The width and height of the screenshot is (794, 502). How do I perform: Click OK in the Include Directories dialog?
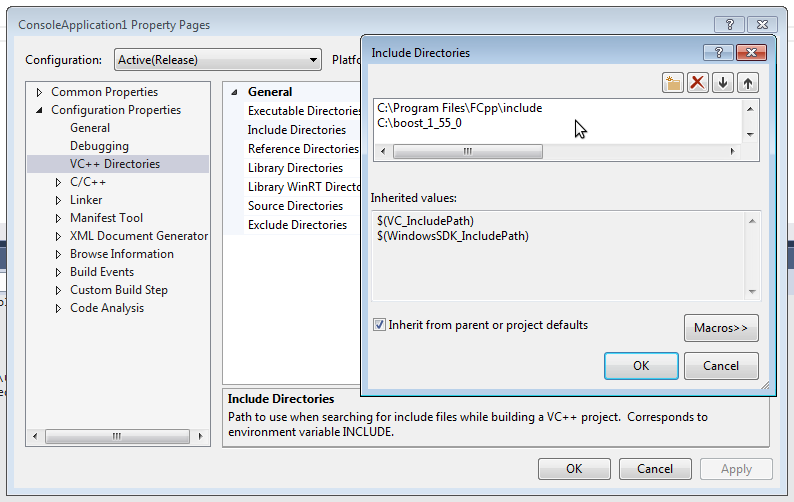tap(641, 366)
